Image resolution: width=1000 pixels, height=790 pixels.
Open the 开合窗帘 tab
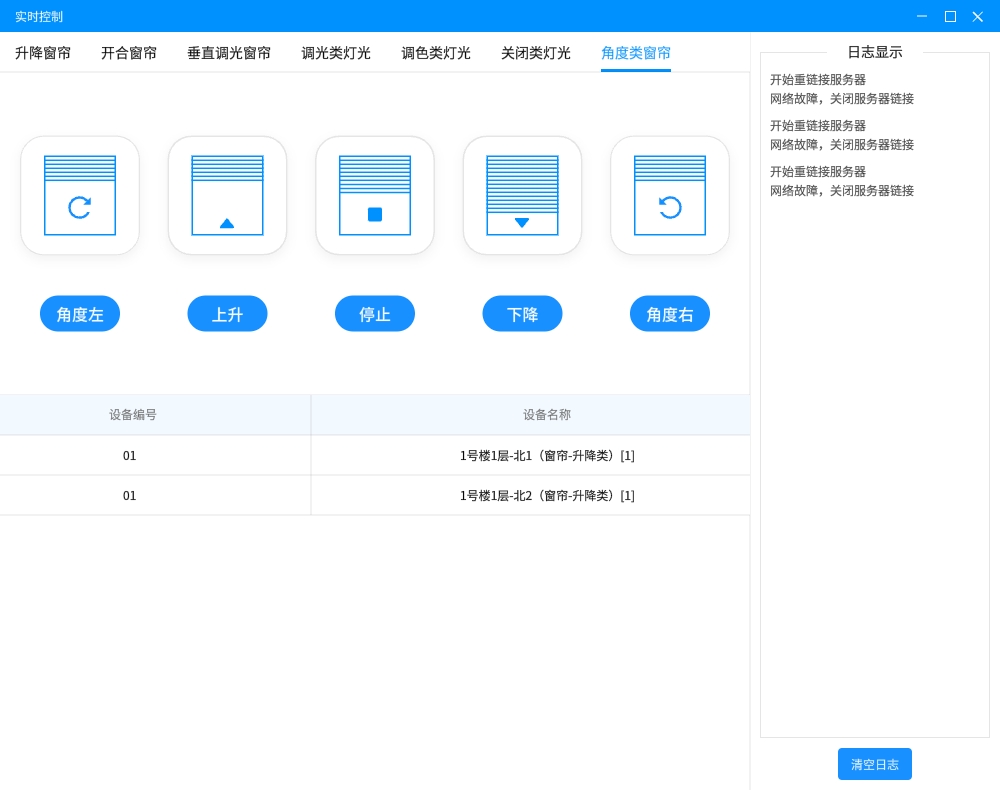(x=129, y=53)
